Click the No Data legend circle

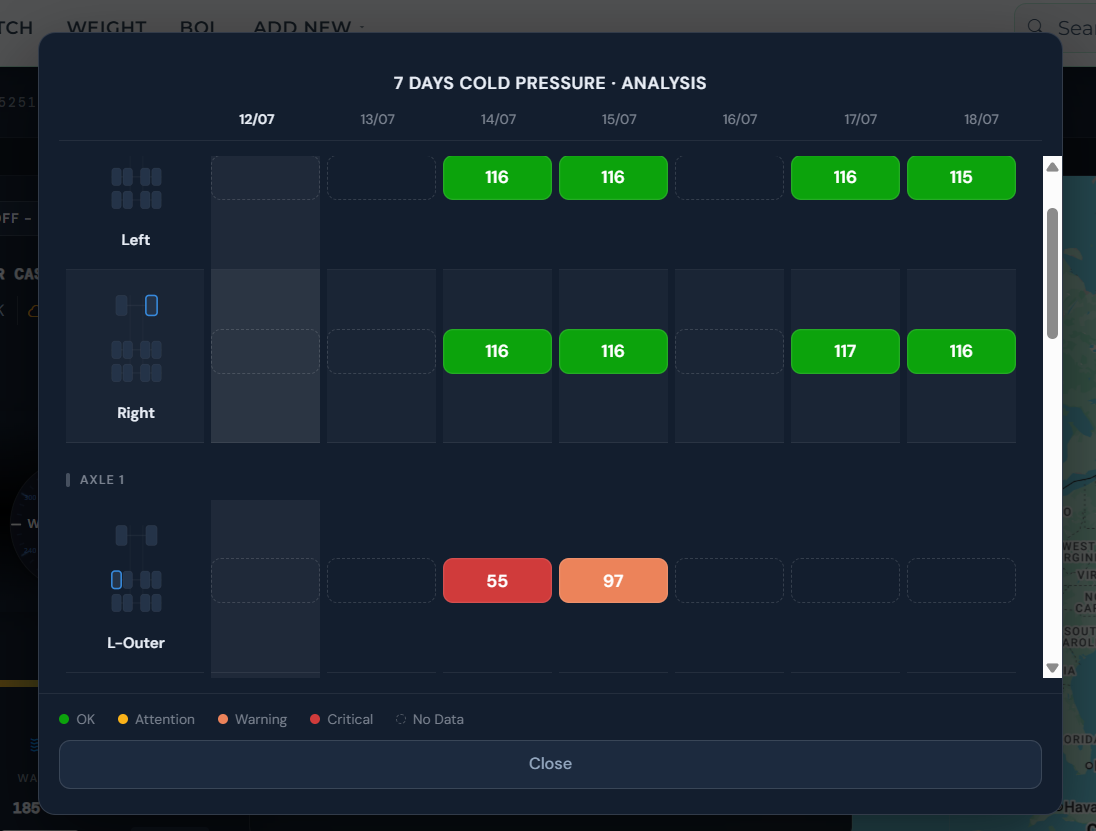coord(401,719)
